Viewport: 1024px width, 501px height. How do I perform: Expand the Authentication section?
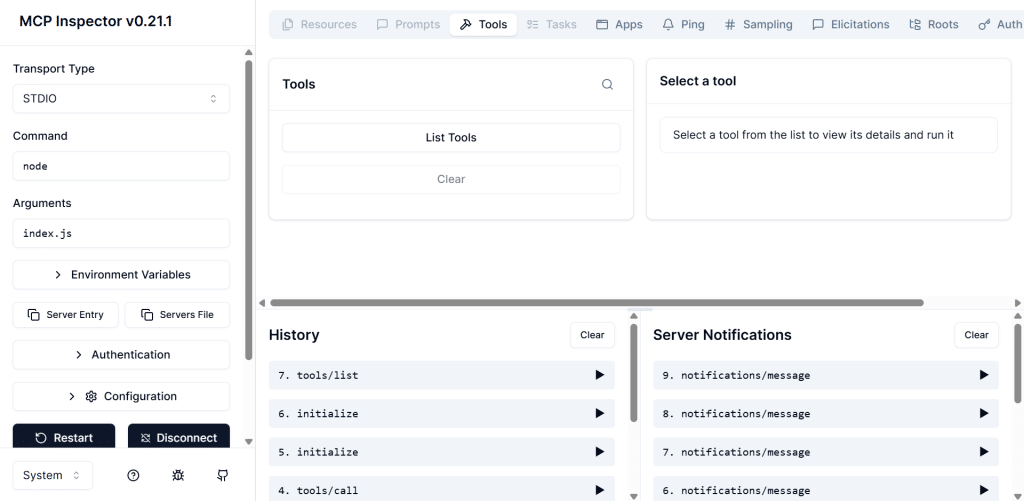tap(121, 355)
